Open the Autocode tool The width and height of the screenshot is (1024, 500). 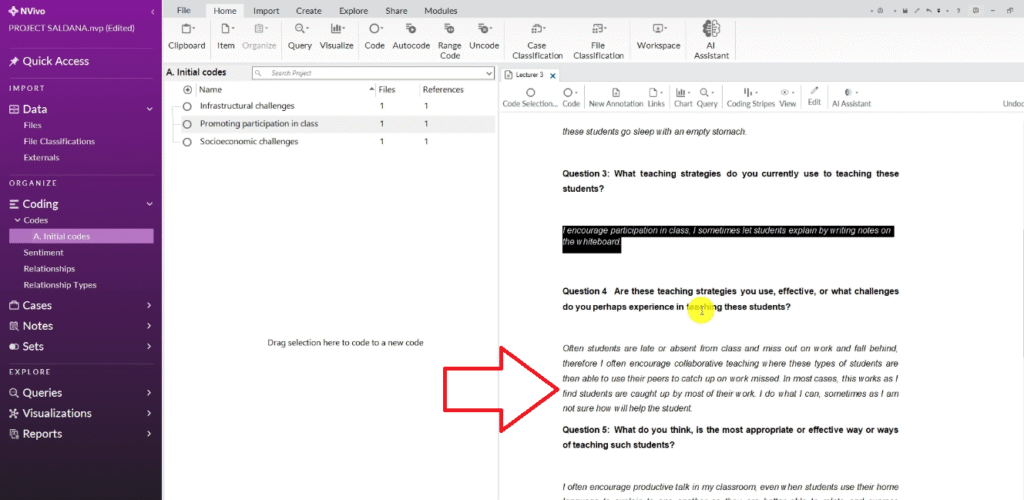410,30
